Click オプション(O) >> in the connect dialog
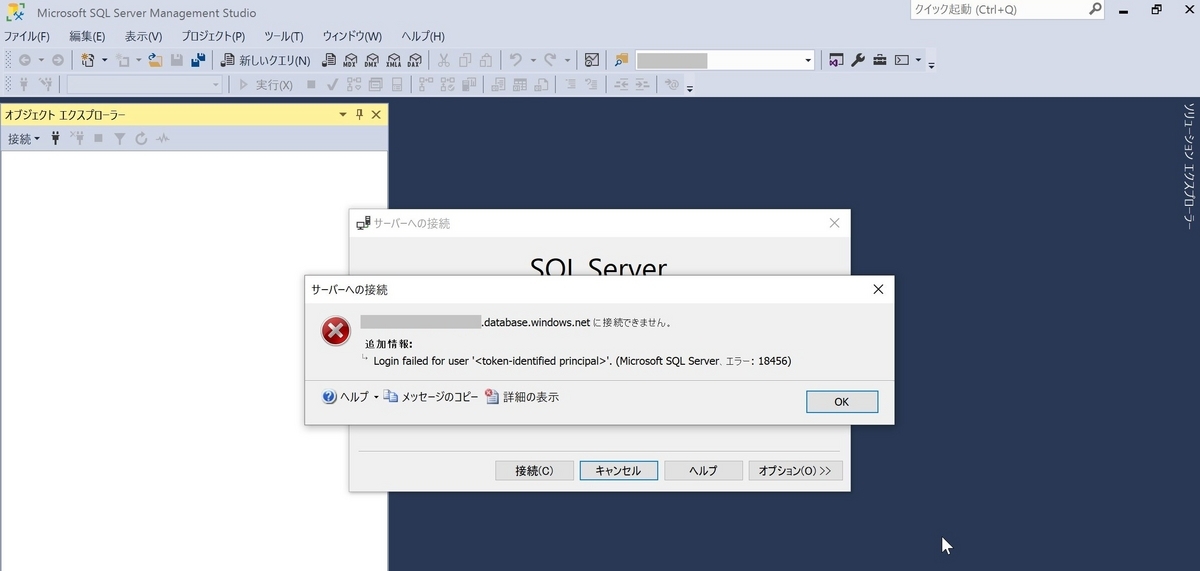Screen dimensions: 1200x571 796,470
